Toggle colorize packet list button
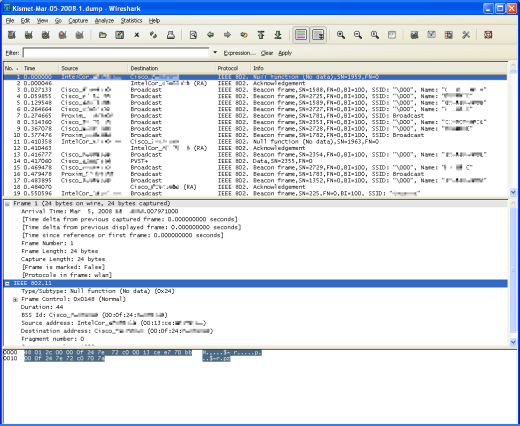 click(x=301, y=35)
